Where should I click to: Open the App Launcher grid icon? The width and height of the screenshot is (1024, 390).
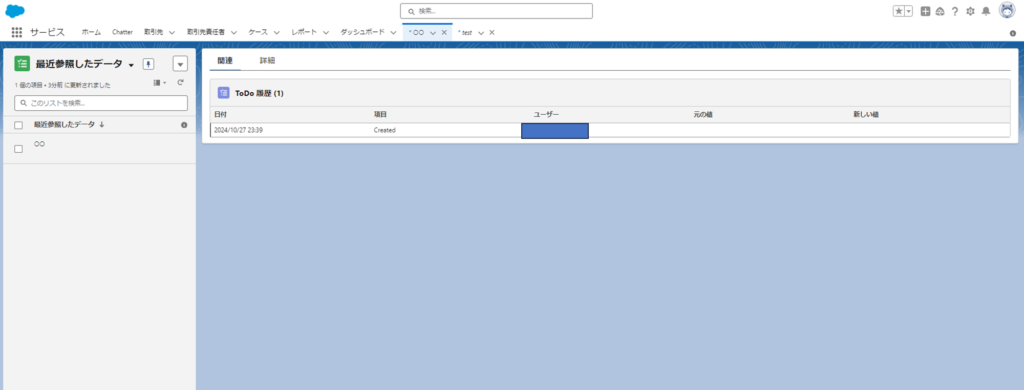17,32
